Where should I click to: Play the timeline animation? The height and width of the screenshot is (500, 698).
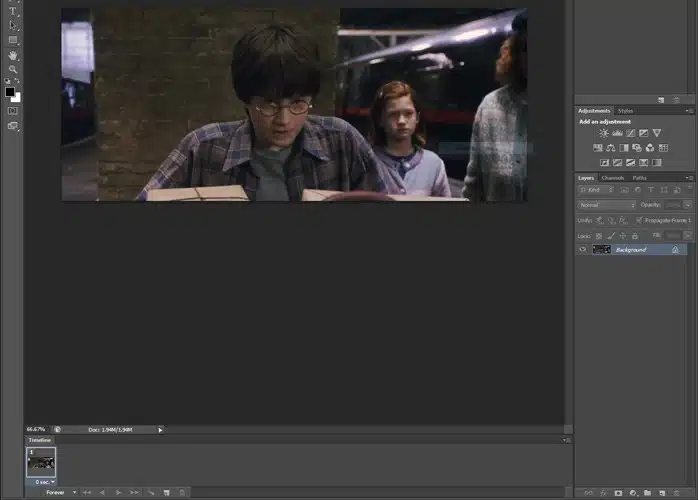(119, 492)
